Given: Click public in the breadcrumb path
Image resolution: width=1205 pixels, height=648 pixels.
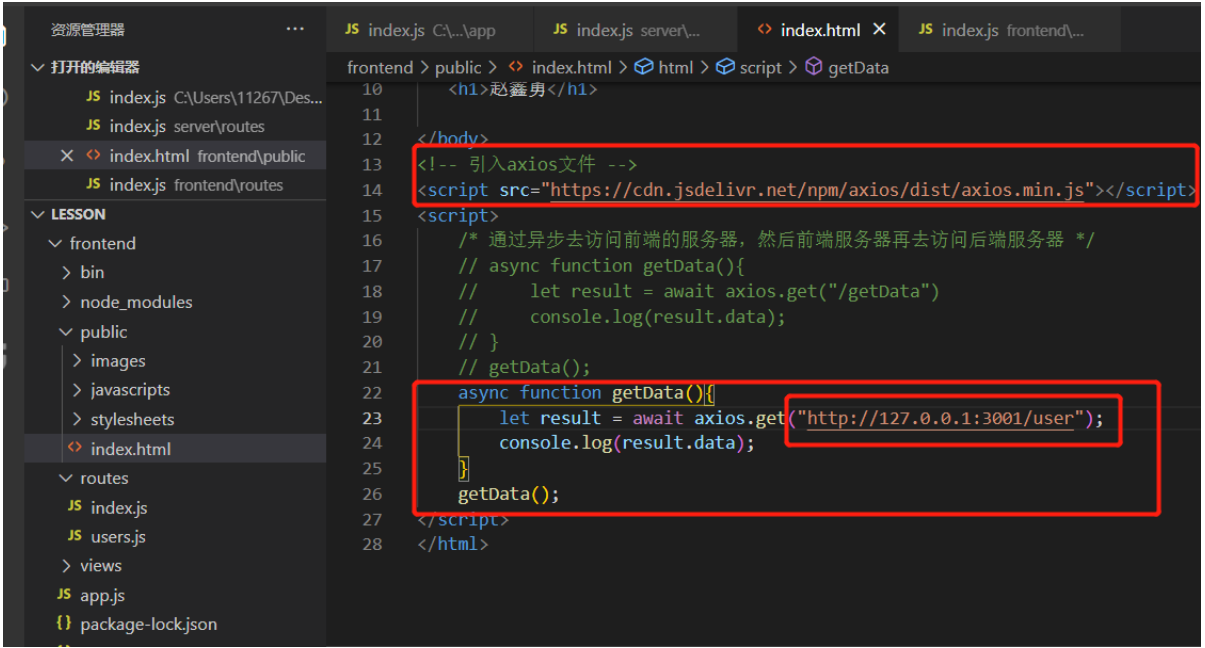Looking at the screenshot, I should coord(458,67).
